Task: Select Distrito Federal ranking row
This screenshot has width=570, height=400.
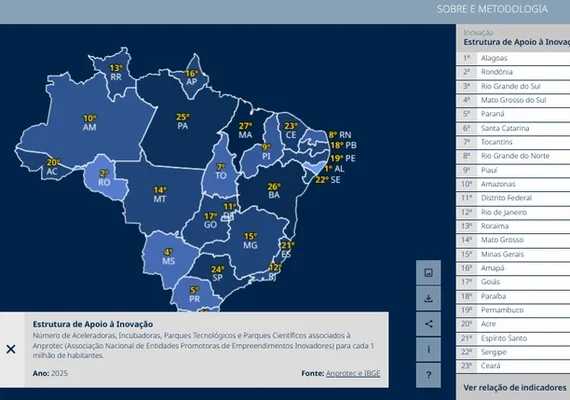Action: (513, 198)
